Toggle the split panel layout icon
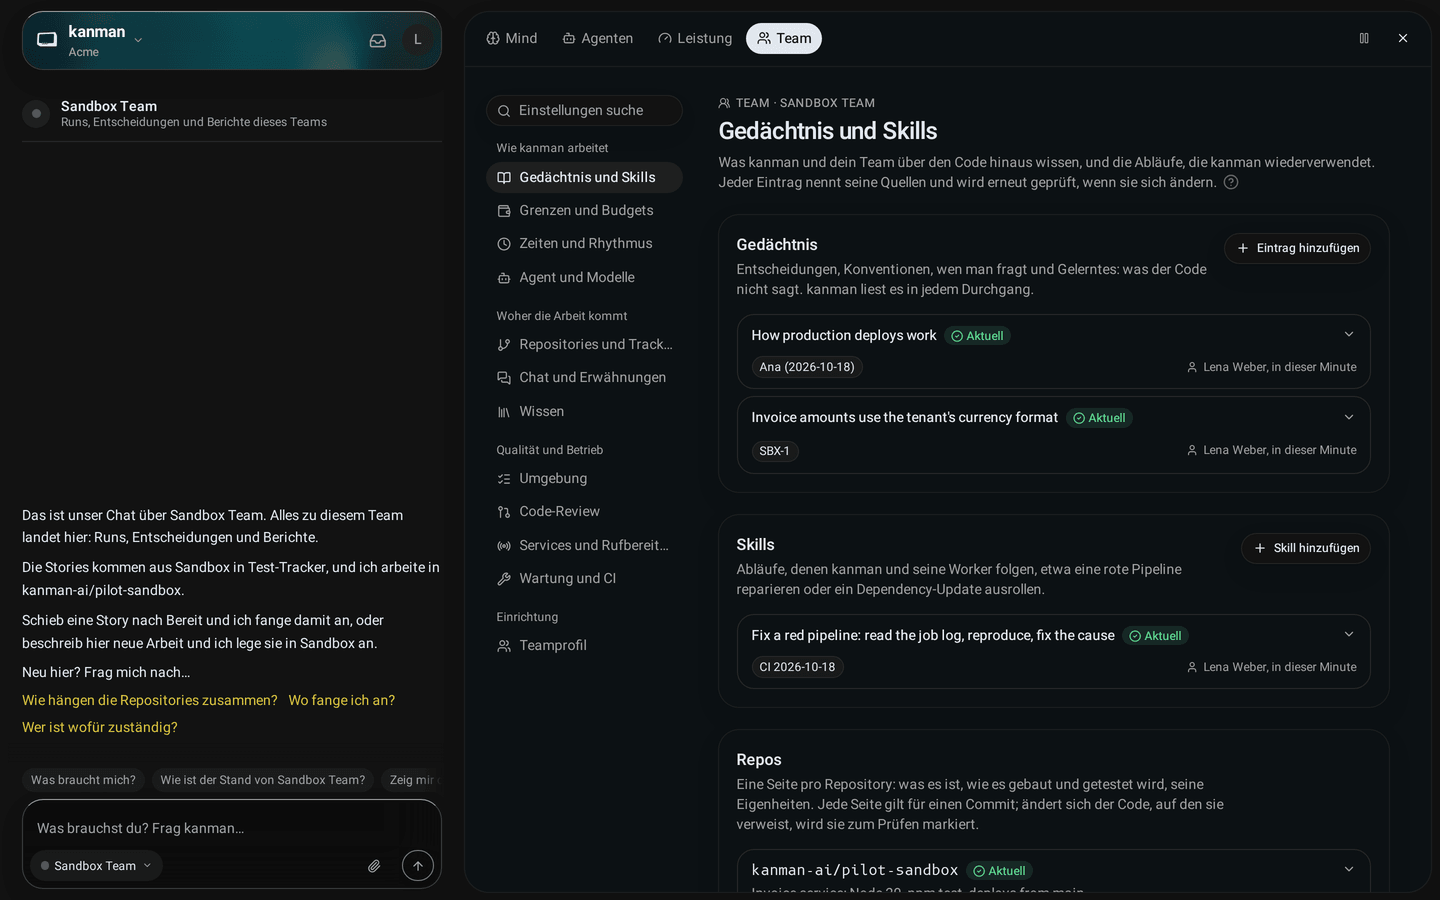The width and height of the screenshot is (1440, 900). [x=1364, y=38]
